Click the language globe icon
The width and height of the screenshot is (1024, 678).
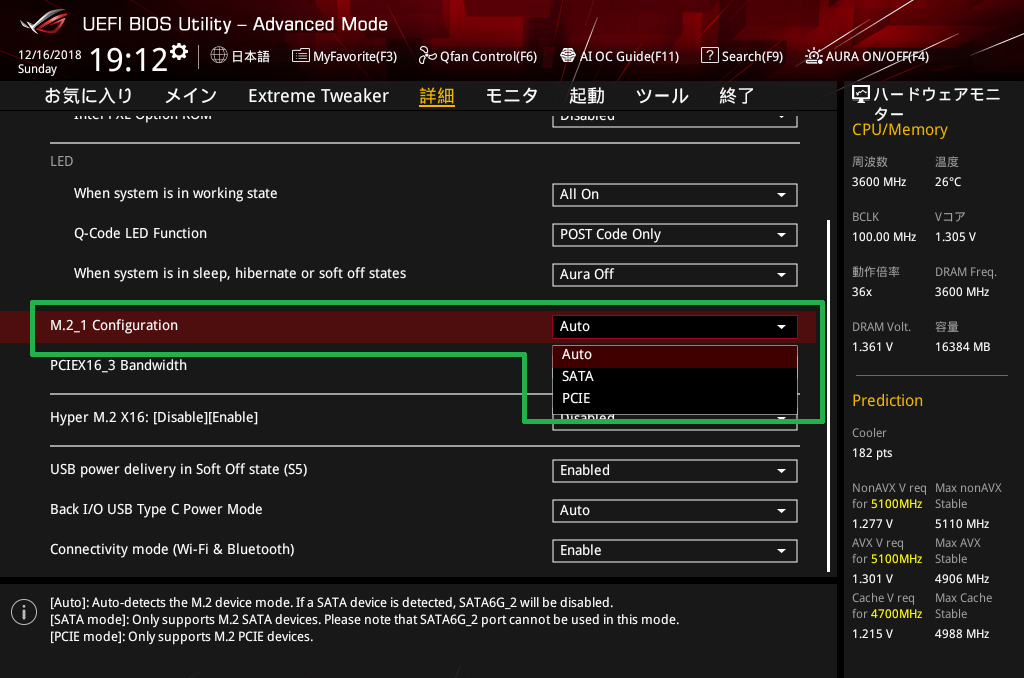pyautogui.click(x=219, y=56)
